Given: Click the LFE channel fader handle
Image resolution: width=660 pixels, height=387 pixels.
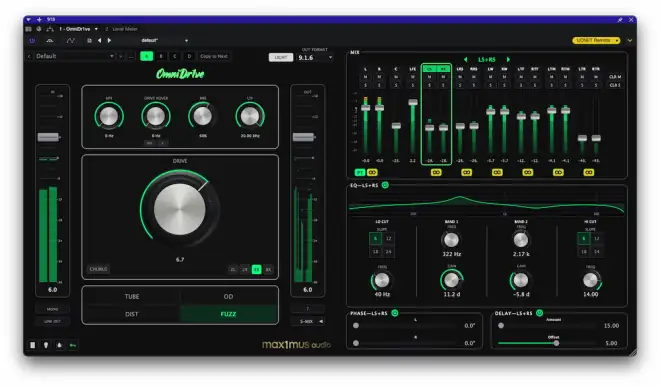Looking at the screenshot, I should tap(413, 102).
